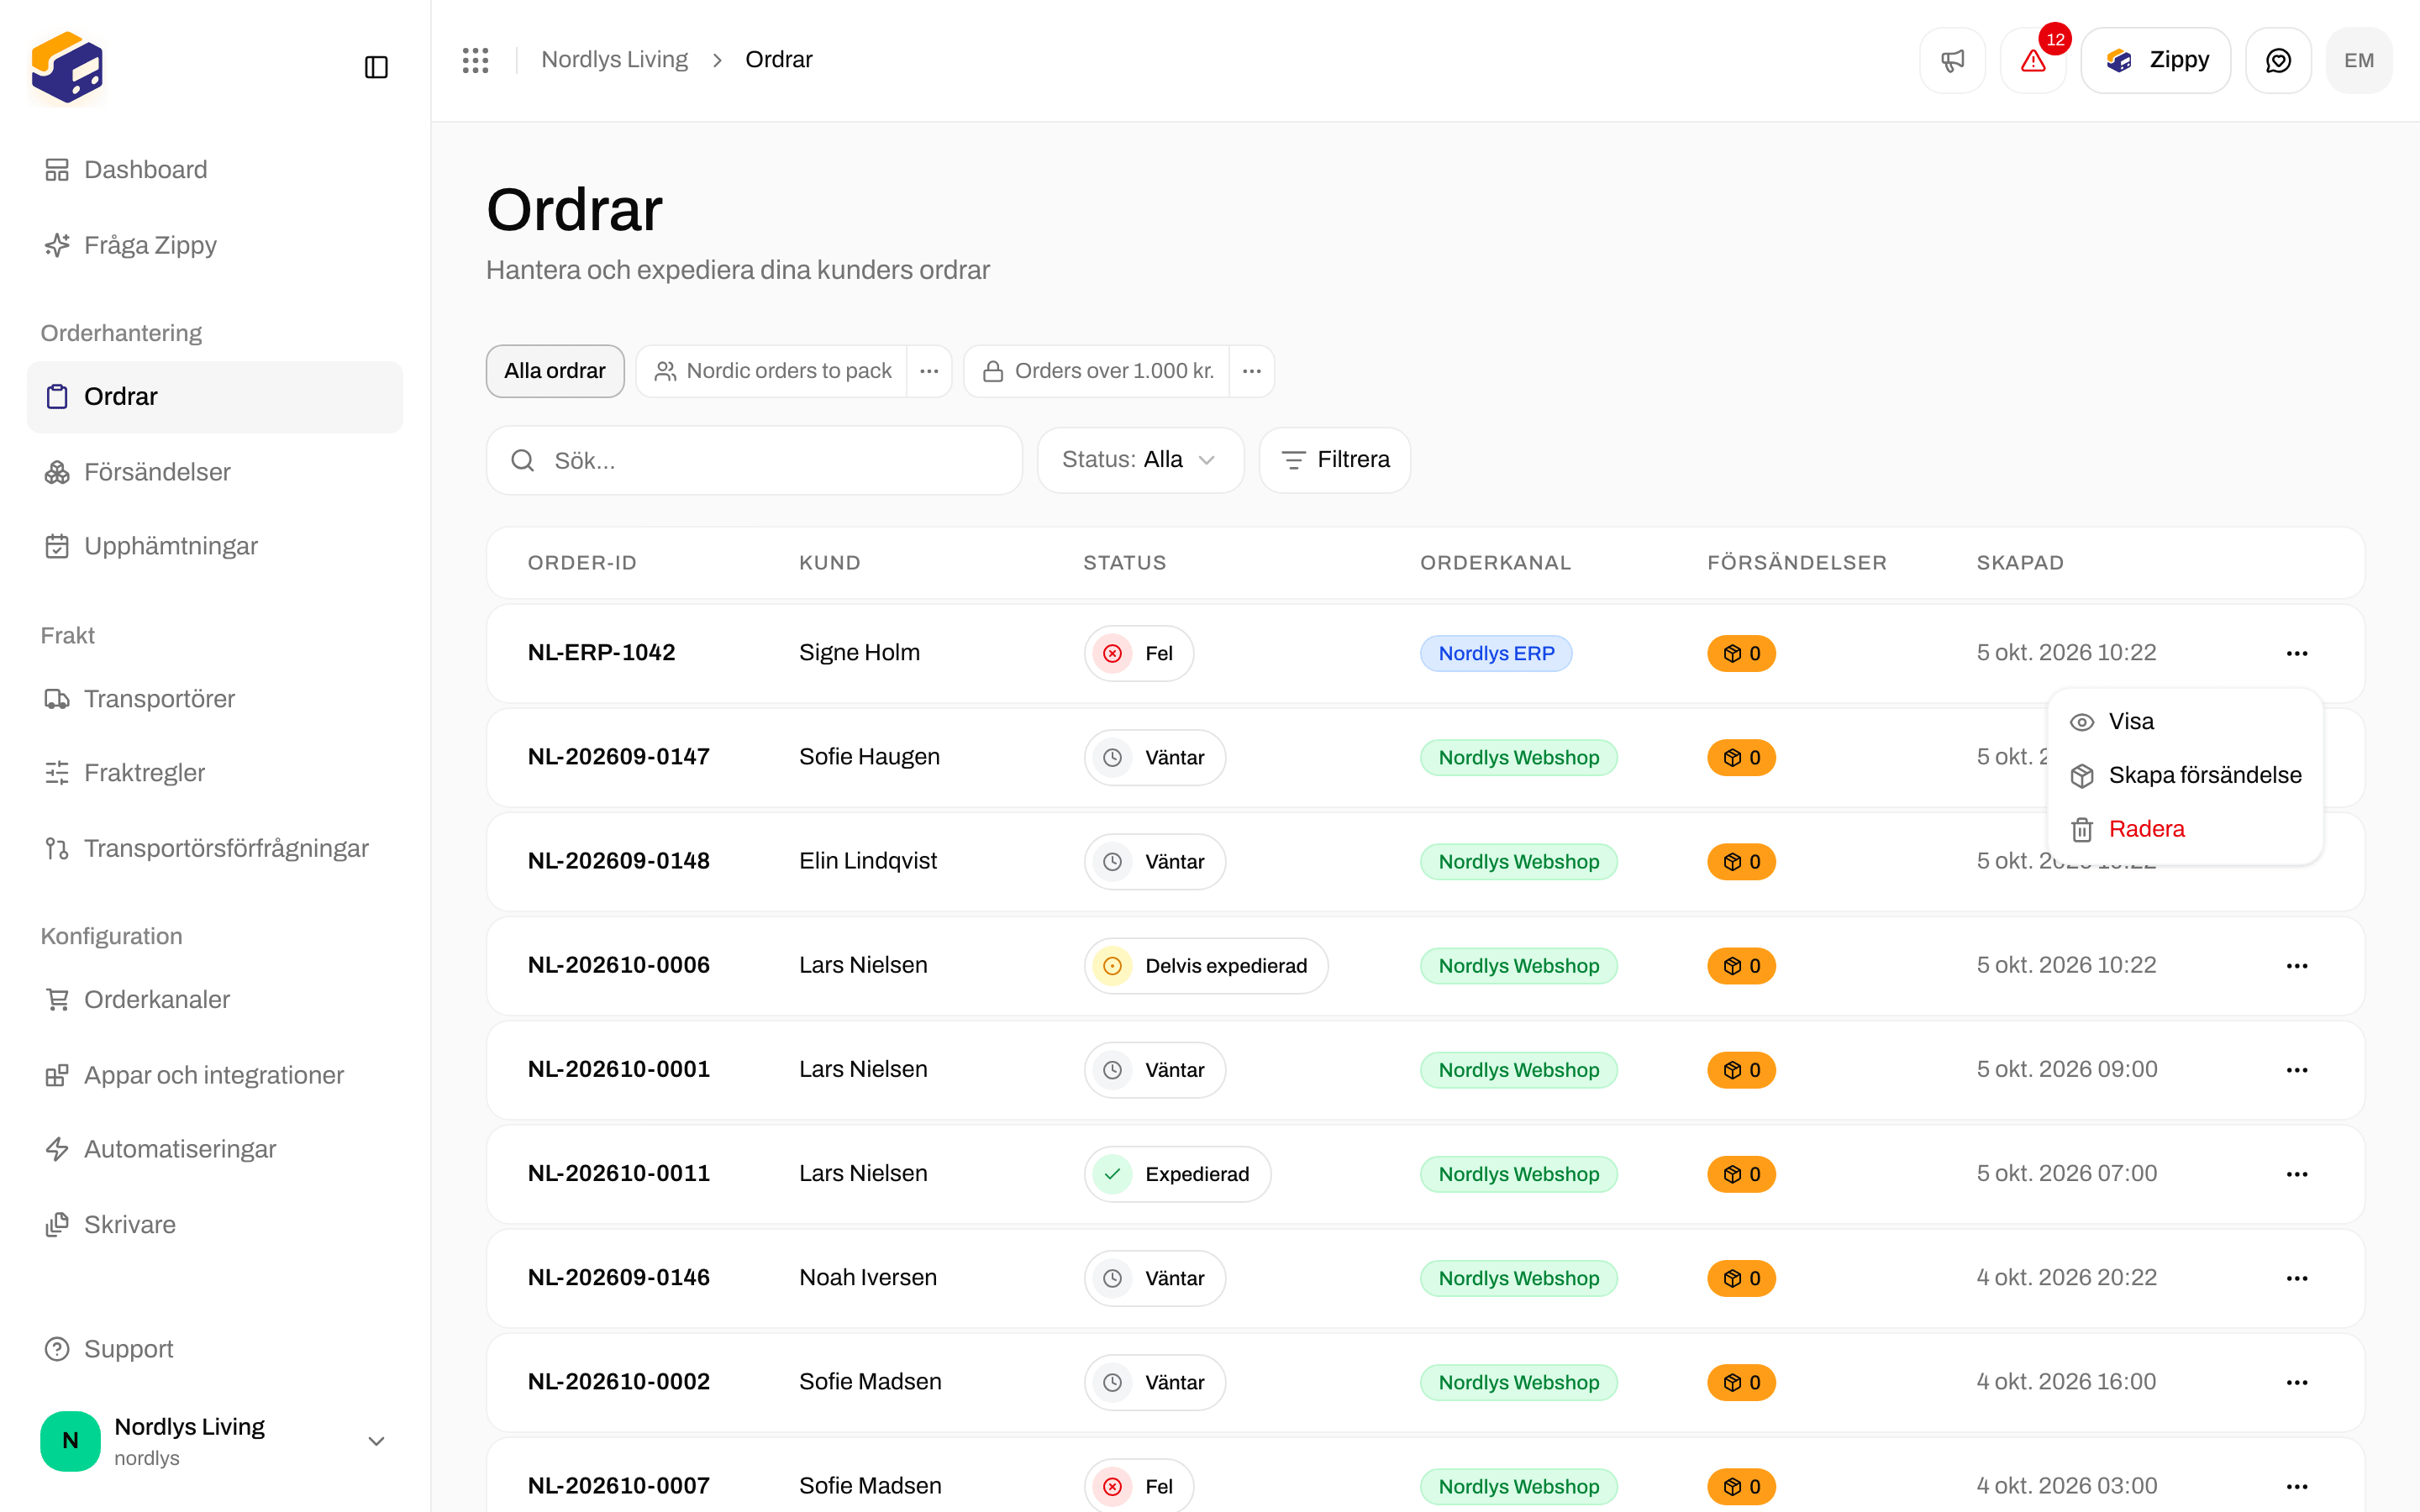Open the Zippy assistant button
This screenshot has width=2420, height=1512.
(2155, 60)
